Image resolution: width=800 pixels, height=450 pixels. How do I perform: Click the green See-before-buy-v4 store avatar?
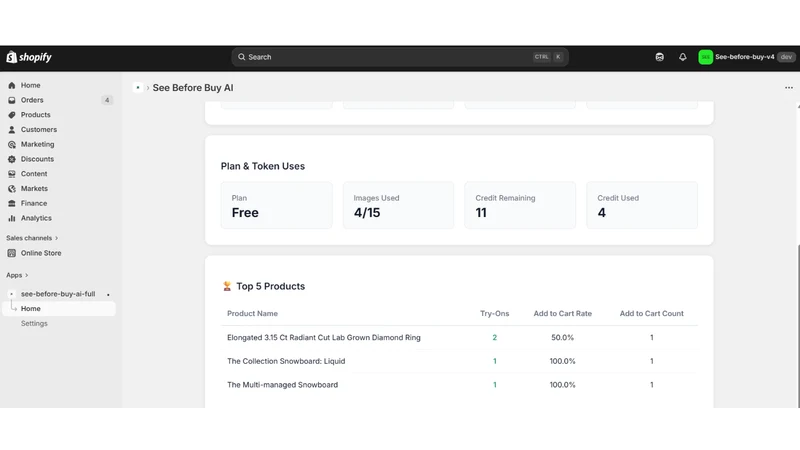[x=706, y=57]
